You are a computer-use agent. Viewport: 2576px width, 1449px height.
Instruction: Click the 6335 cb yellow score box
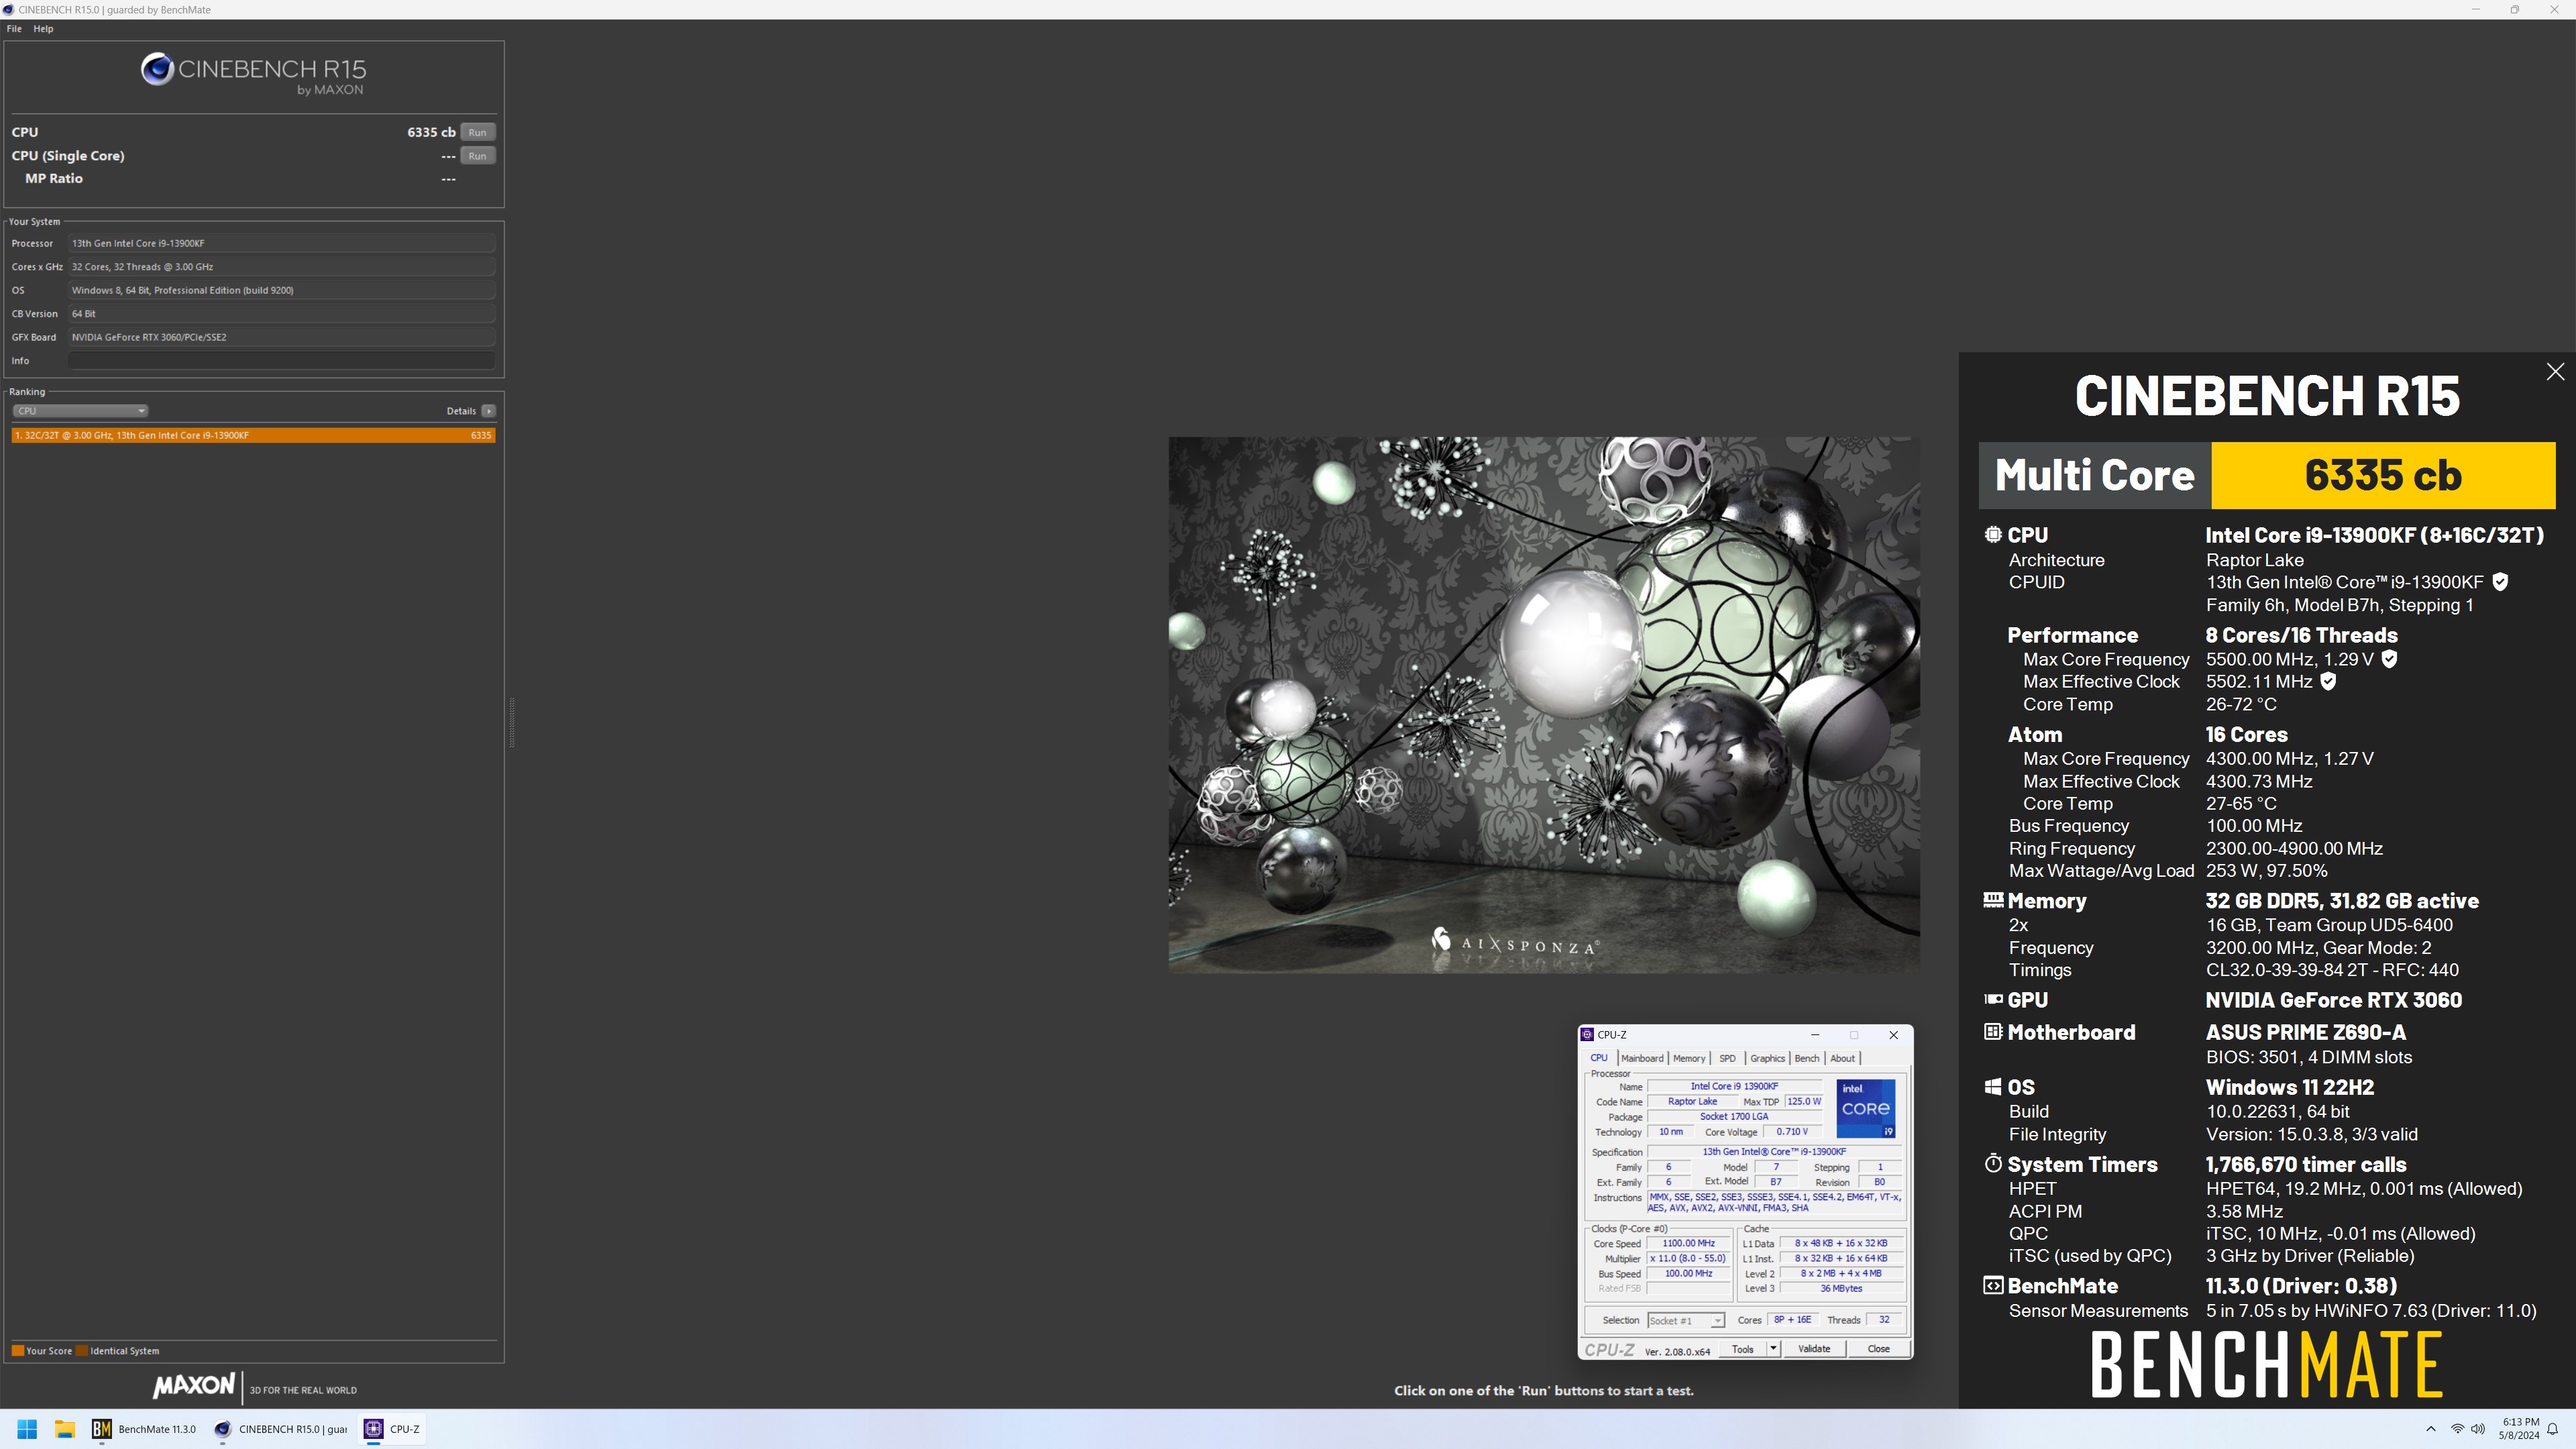2383,475
